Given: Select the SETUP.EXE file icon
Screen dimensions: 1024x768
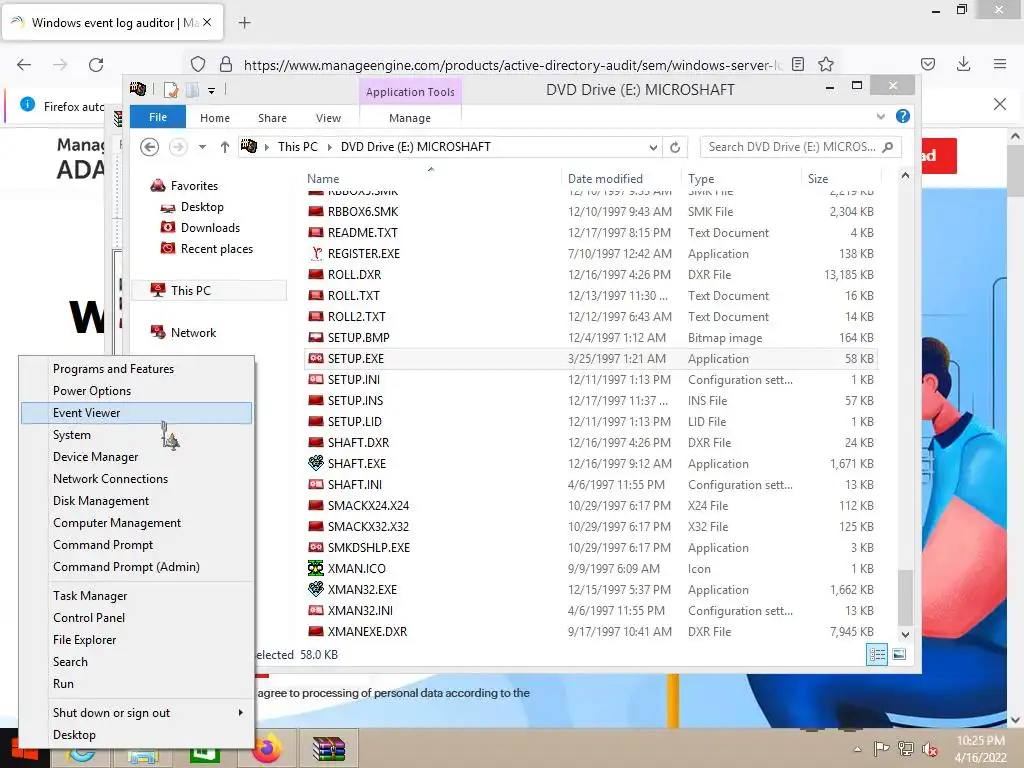Looking at the screenshot, I should pos(315,359).
